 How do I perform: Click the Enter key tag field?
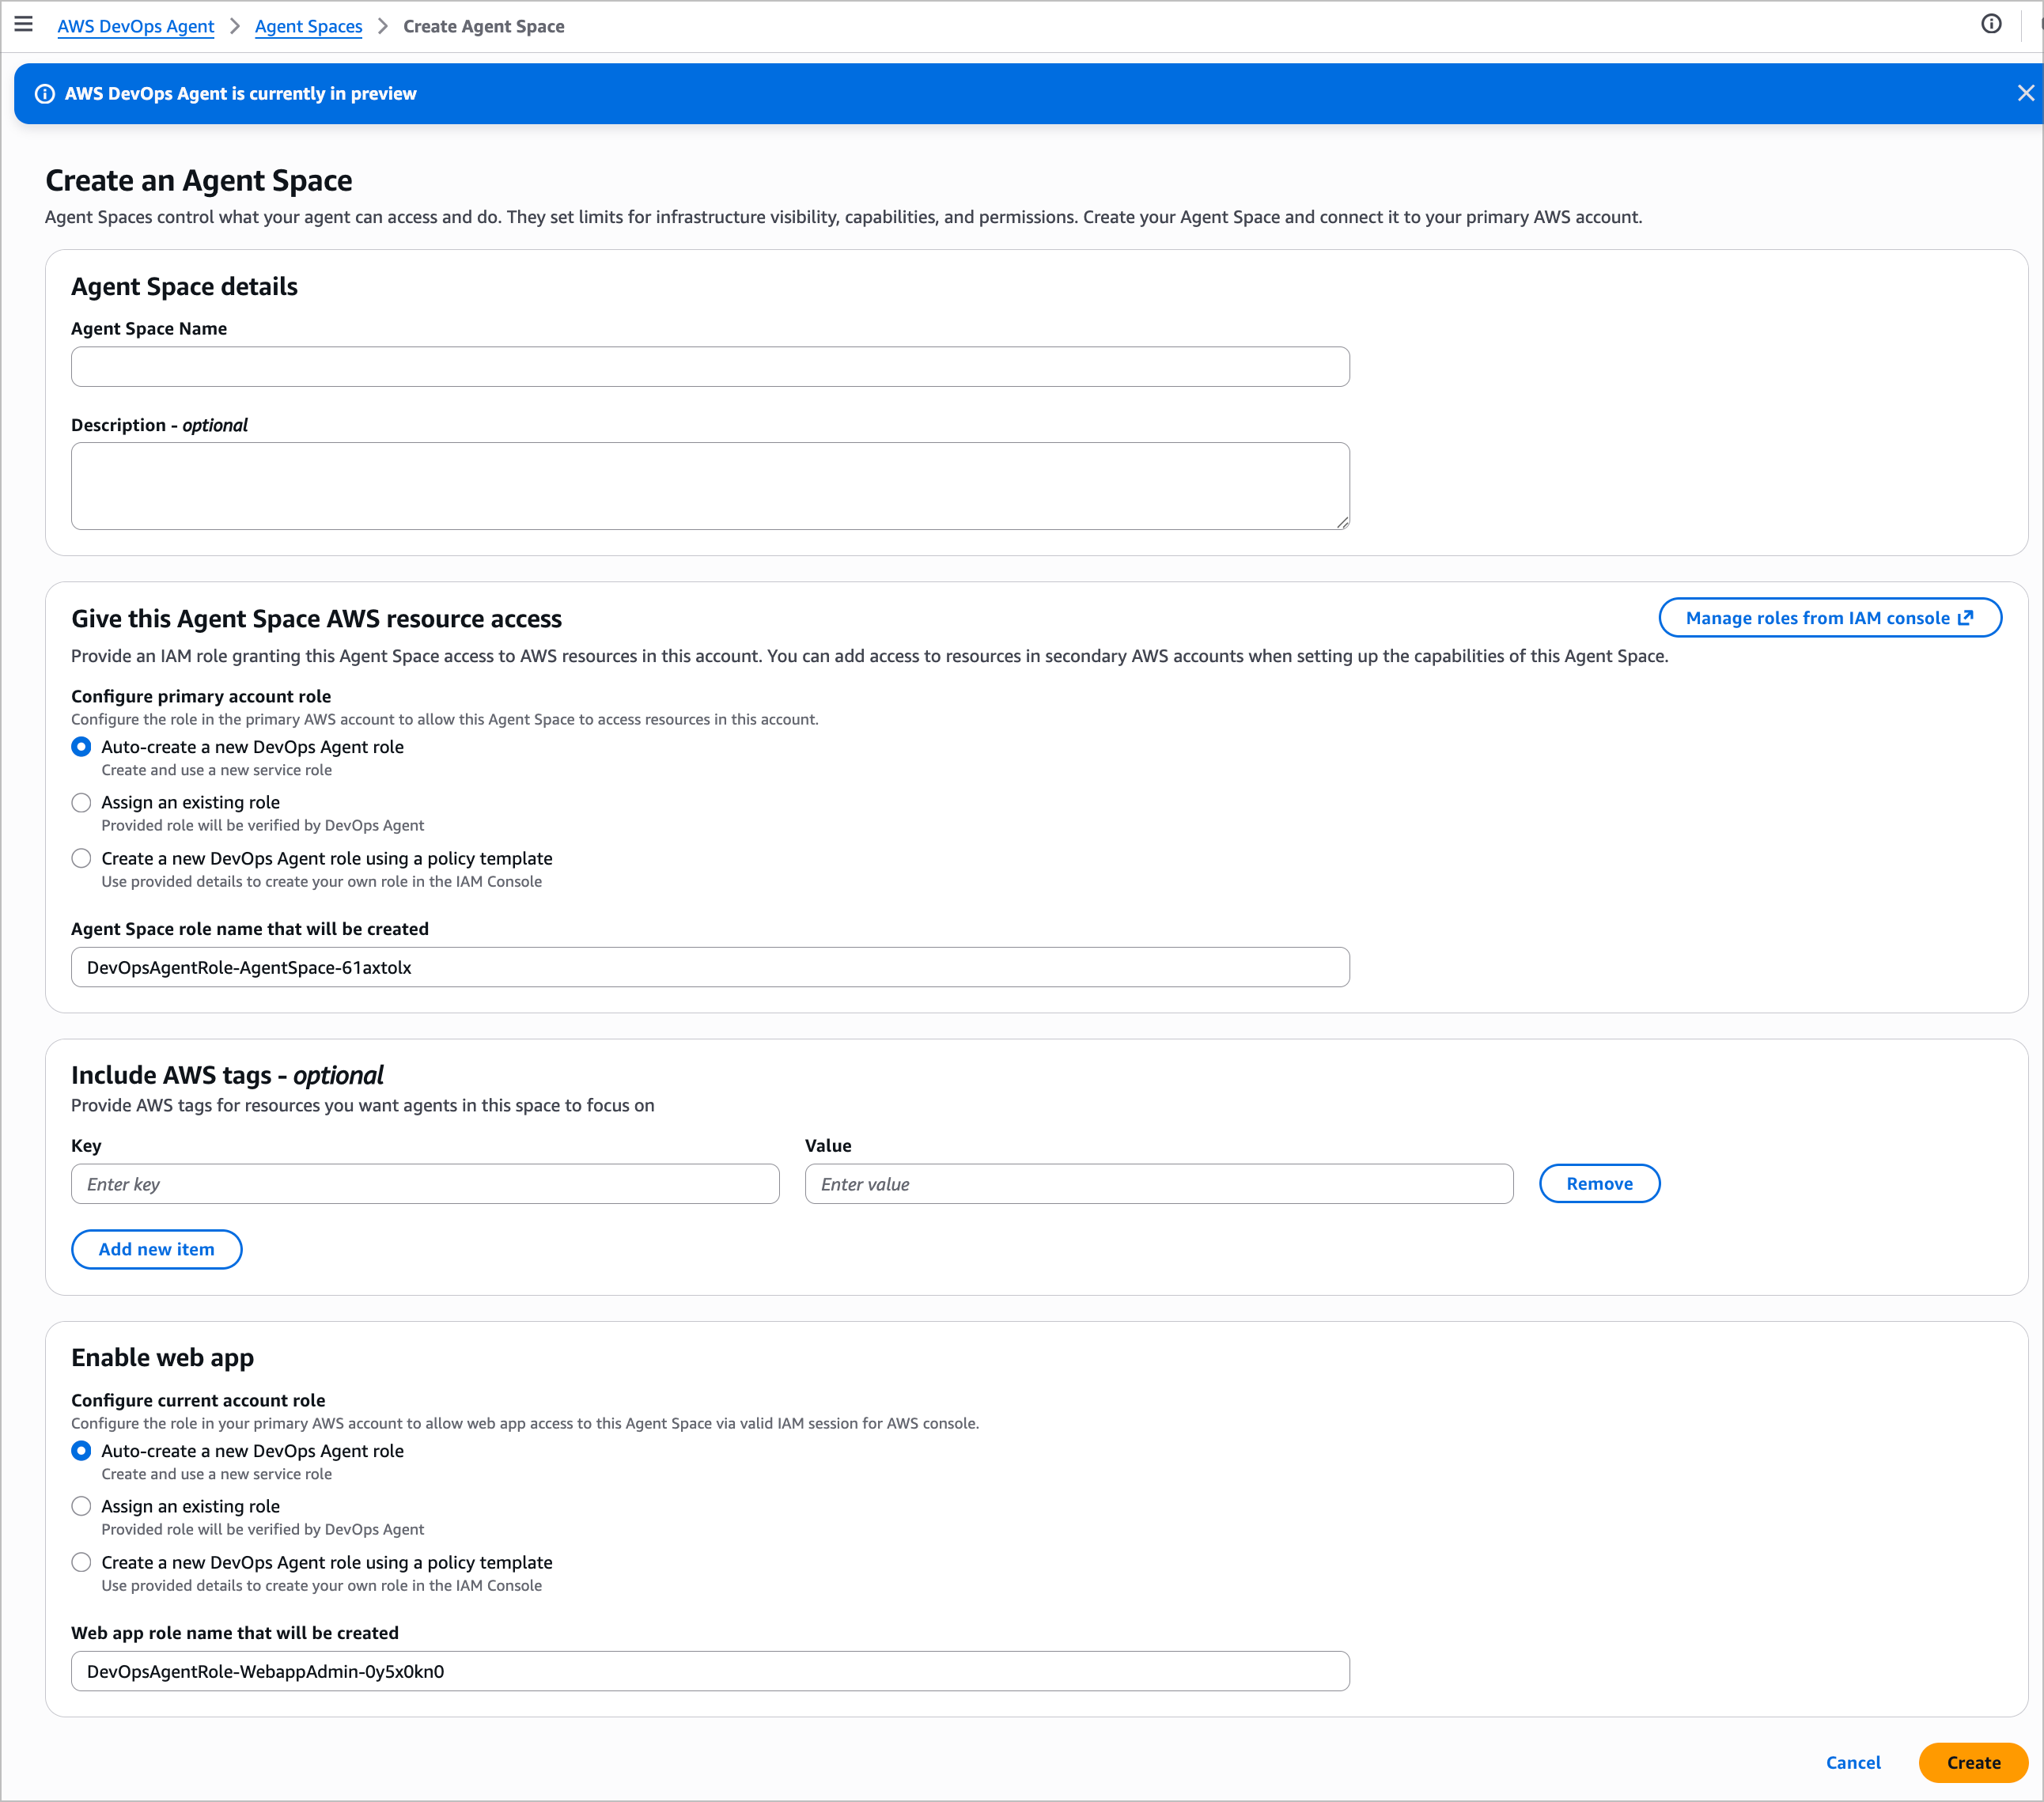(x=425, y=1184)
